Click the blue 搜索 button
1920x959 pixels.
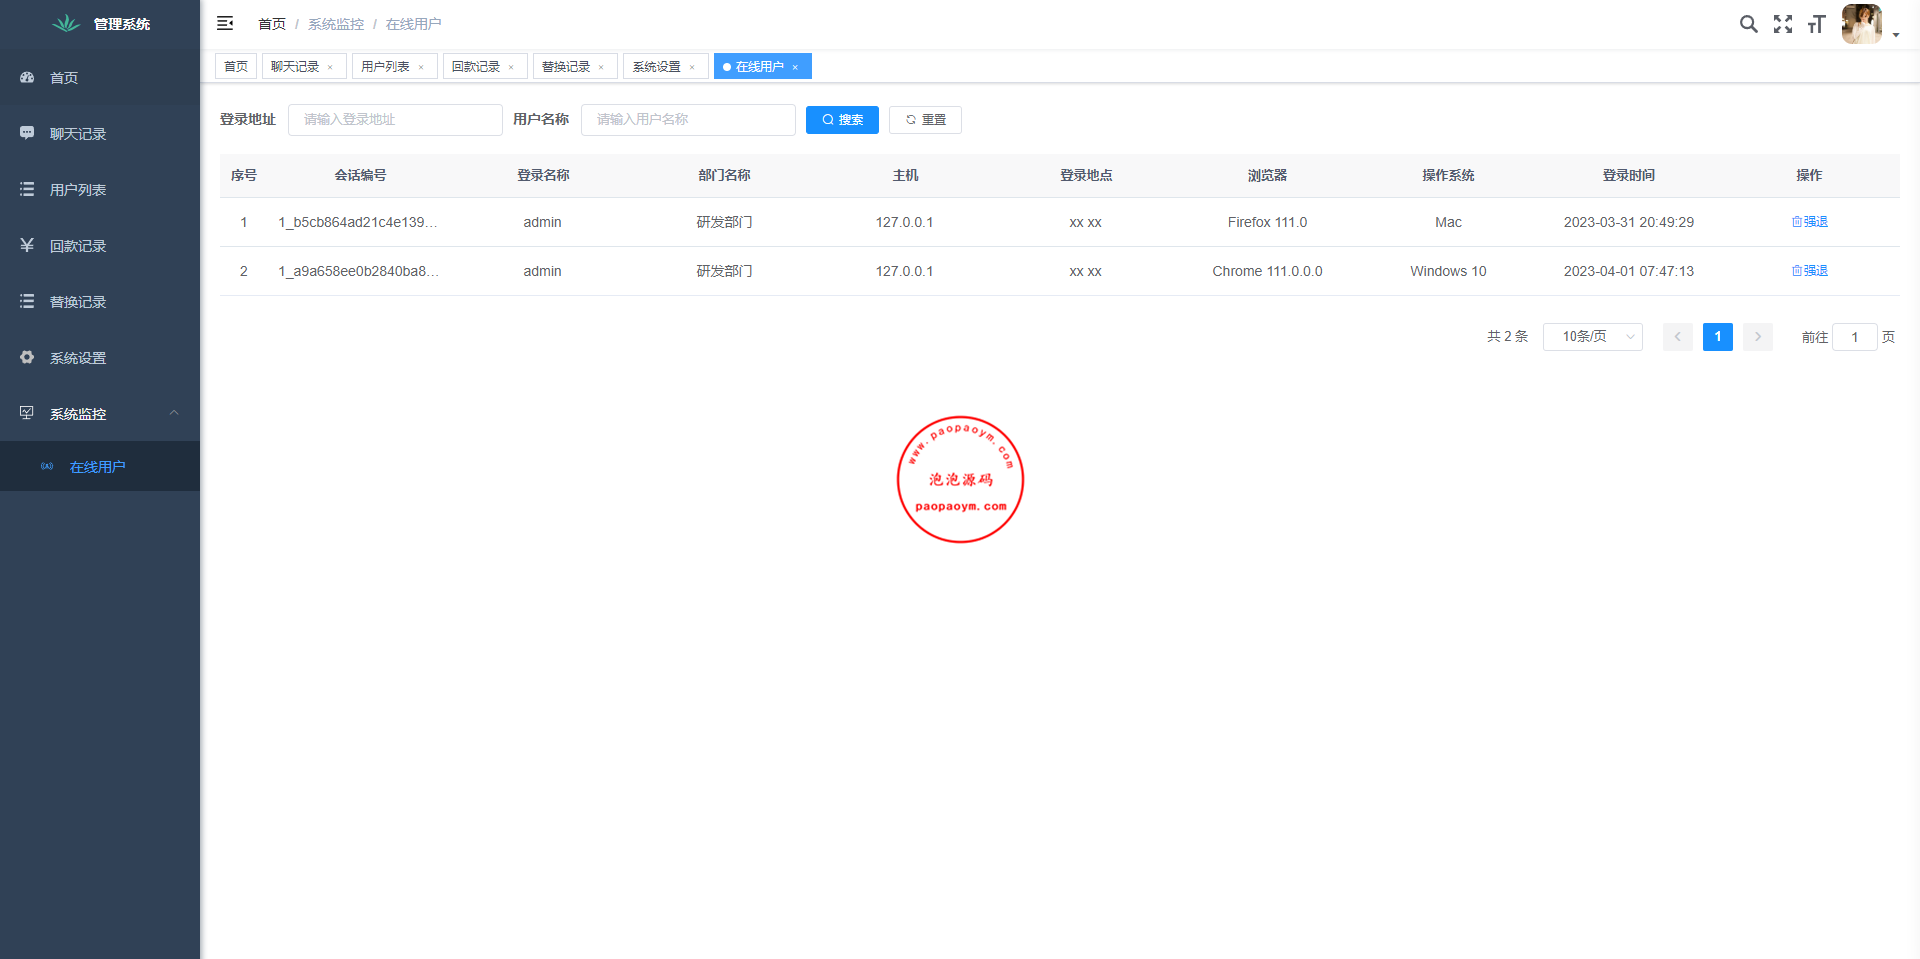point(842,120)
